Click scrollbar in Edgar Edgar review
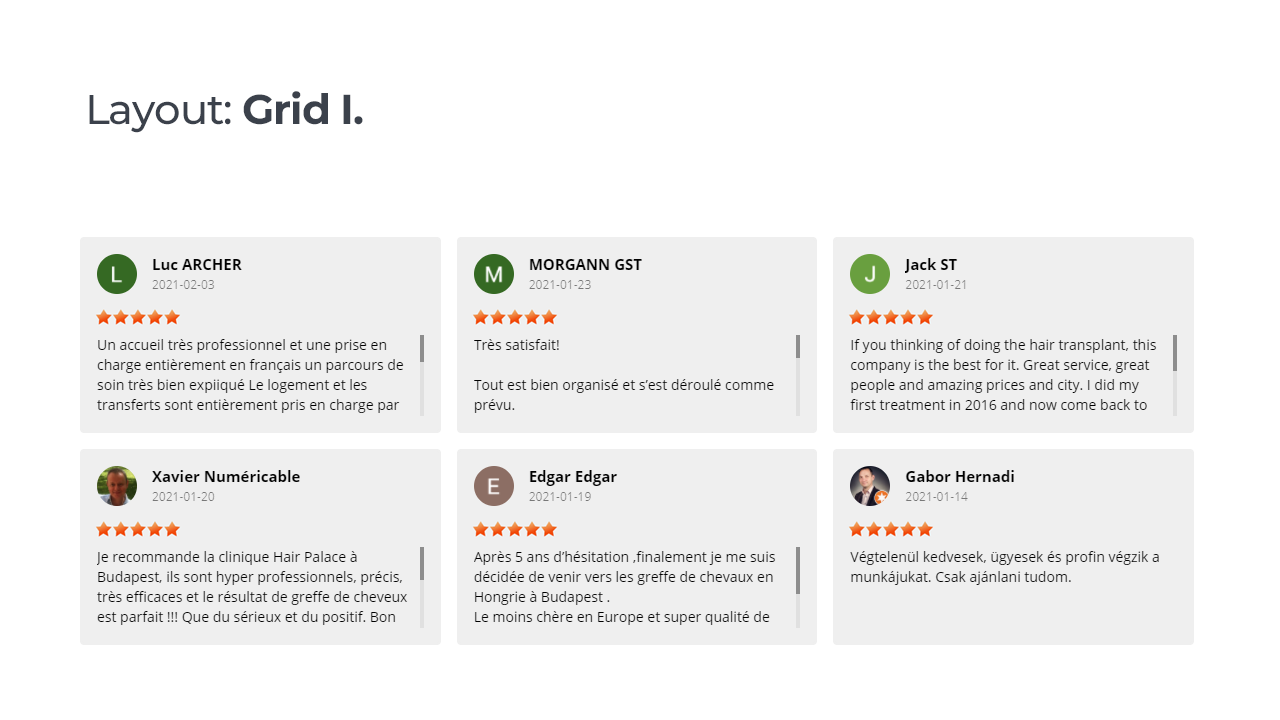Viewport: 1280px width, 720px height. [x=798, y=587]
